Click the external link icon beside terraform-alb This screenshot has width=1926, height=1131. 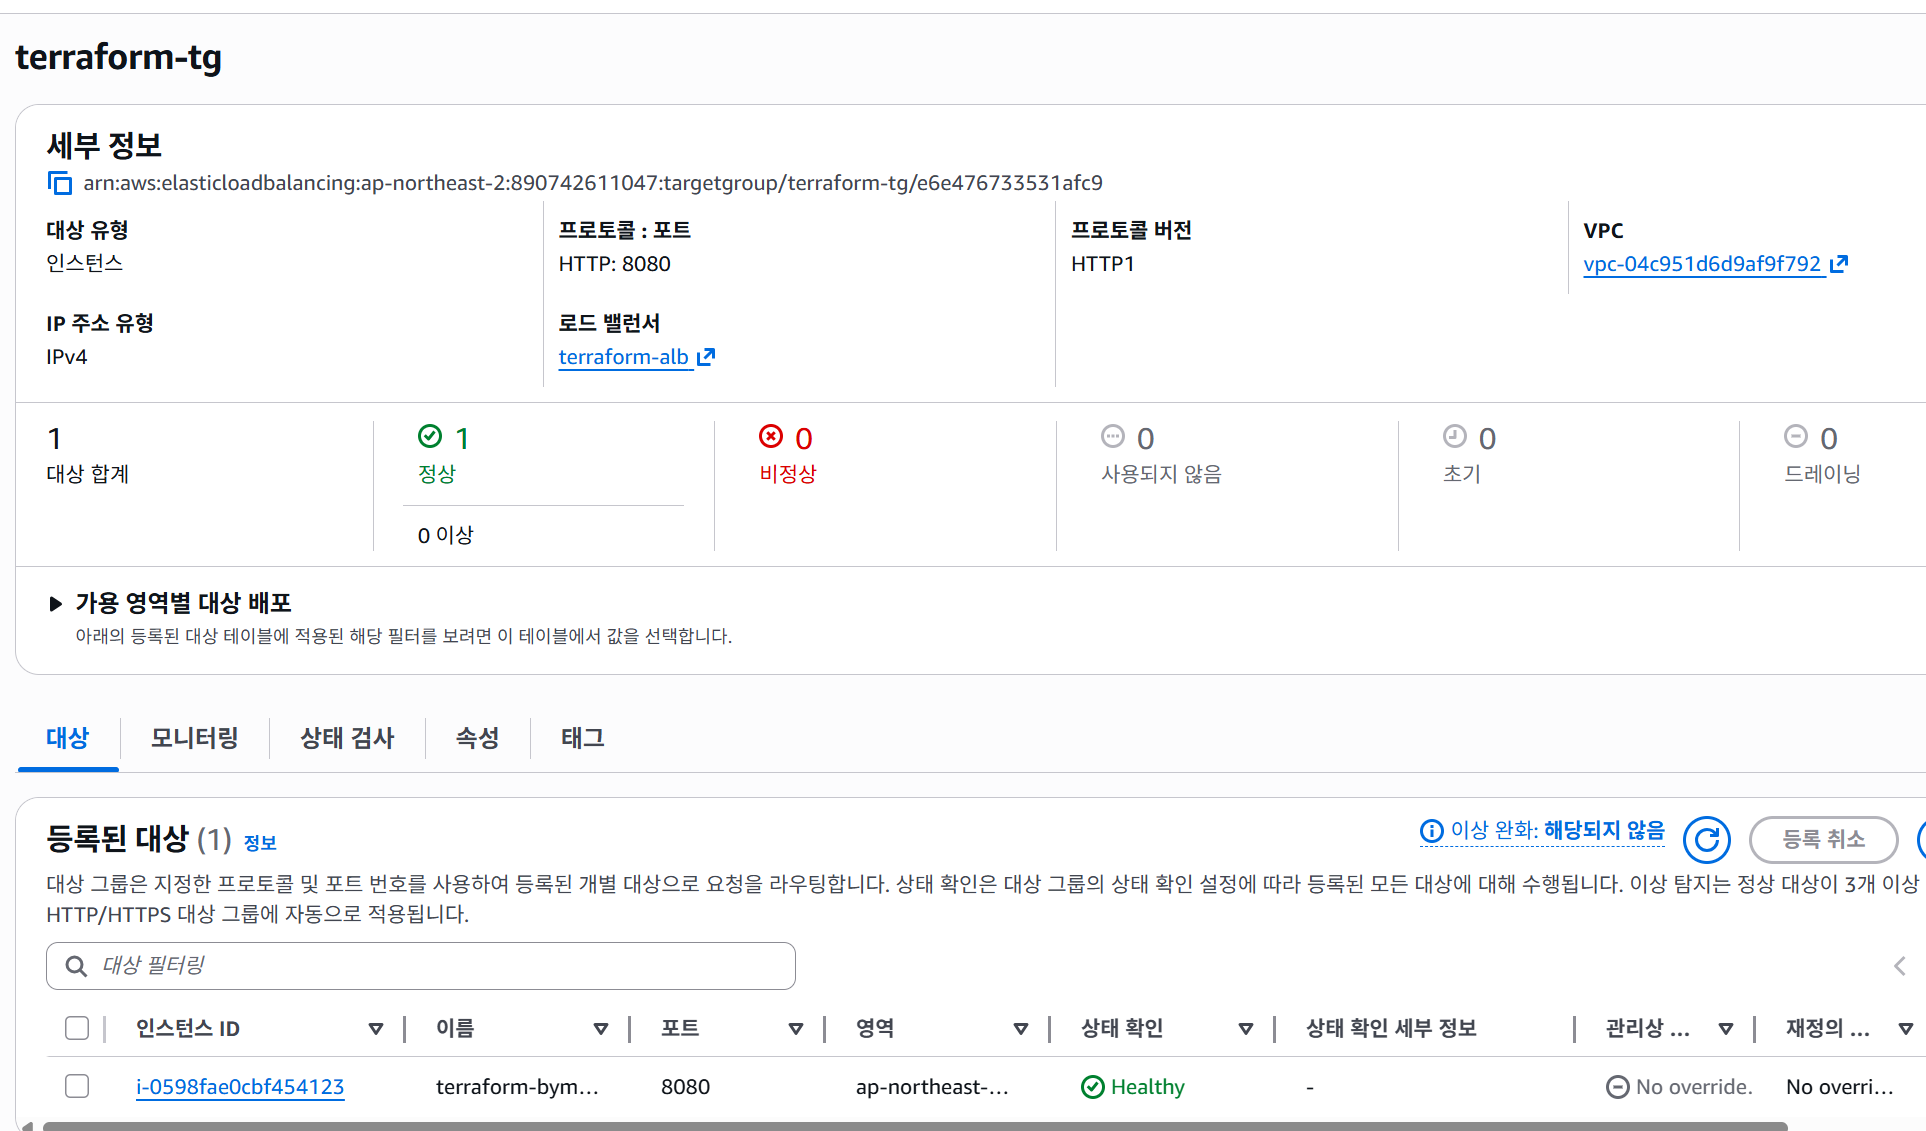pyautogui.click(x=706, y=357)
